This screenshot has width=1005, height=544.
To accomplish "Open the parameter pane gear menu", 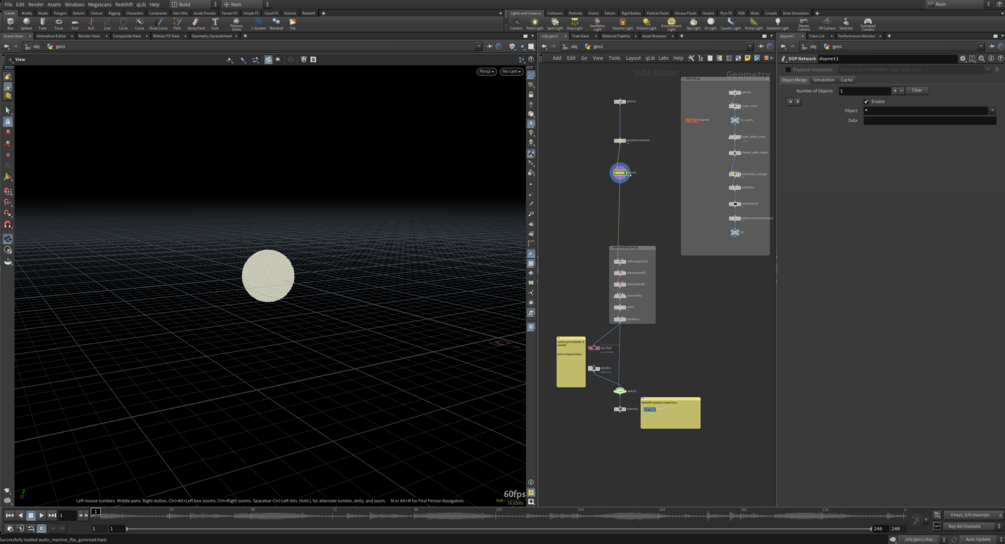I will coord(963,58).
